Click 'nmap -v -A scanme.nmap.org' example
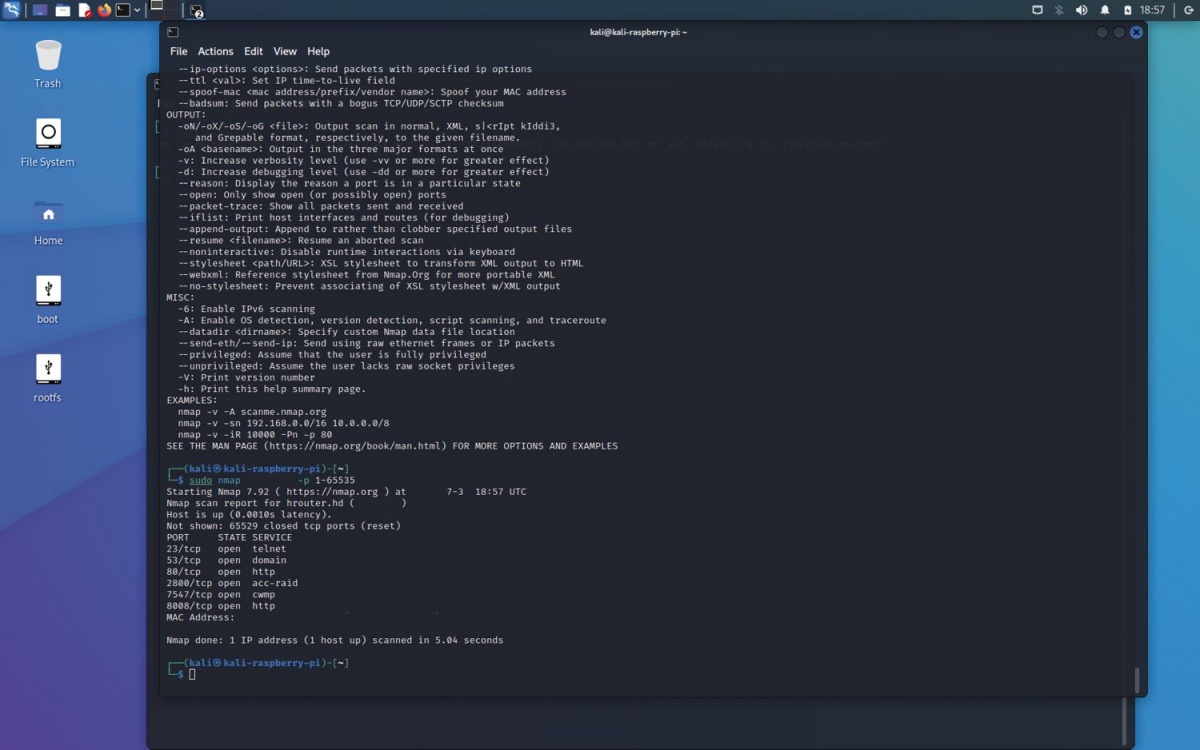Screen dimensions: 1200x750 coord(252,412)
